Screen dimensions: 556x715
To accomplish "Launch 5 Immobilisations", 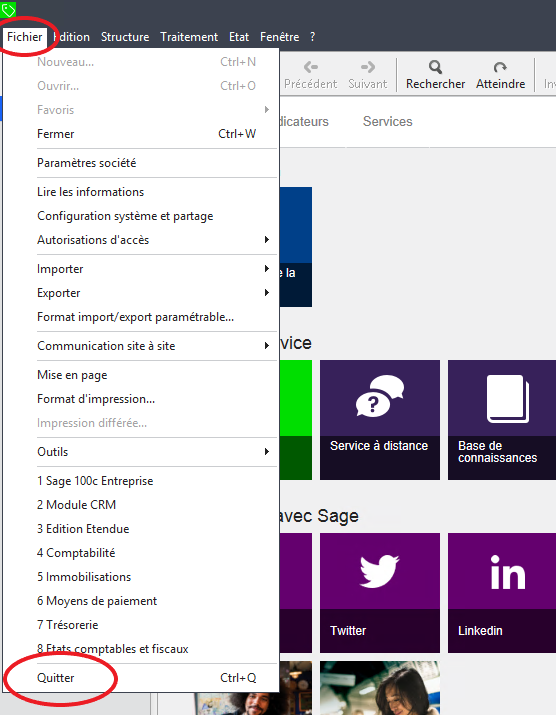I will click(141, 577).
